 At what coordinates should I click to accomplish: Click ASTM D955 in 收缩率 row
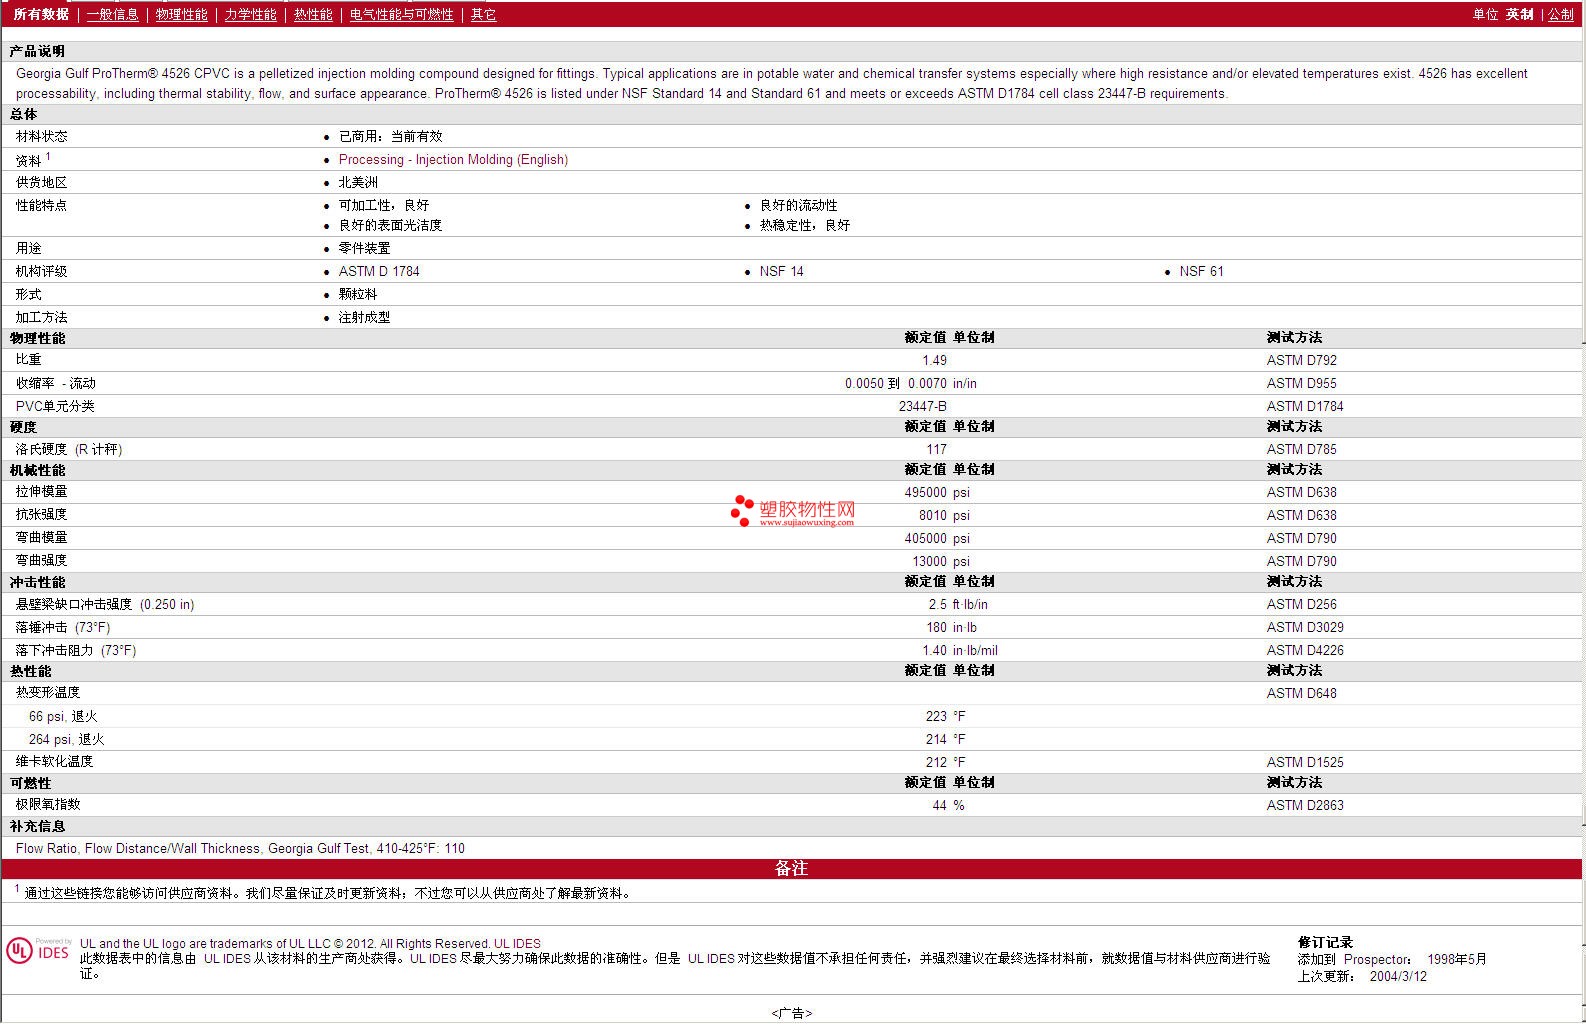(x=1301, y=383)
